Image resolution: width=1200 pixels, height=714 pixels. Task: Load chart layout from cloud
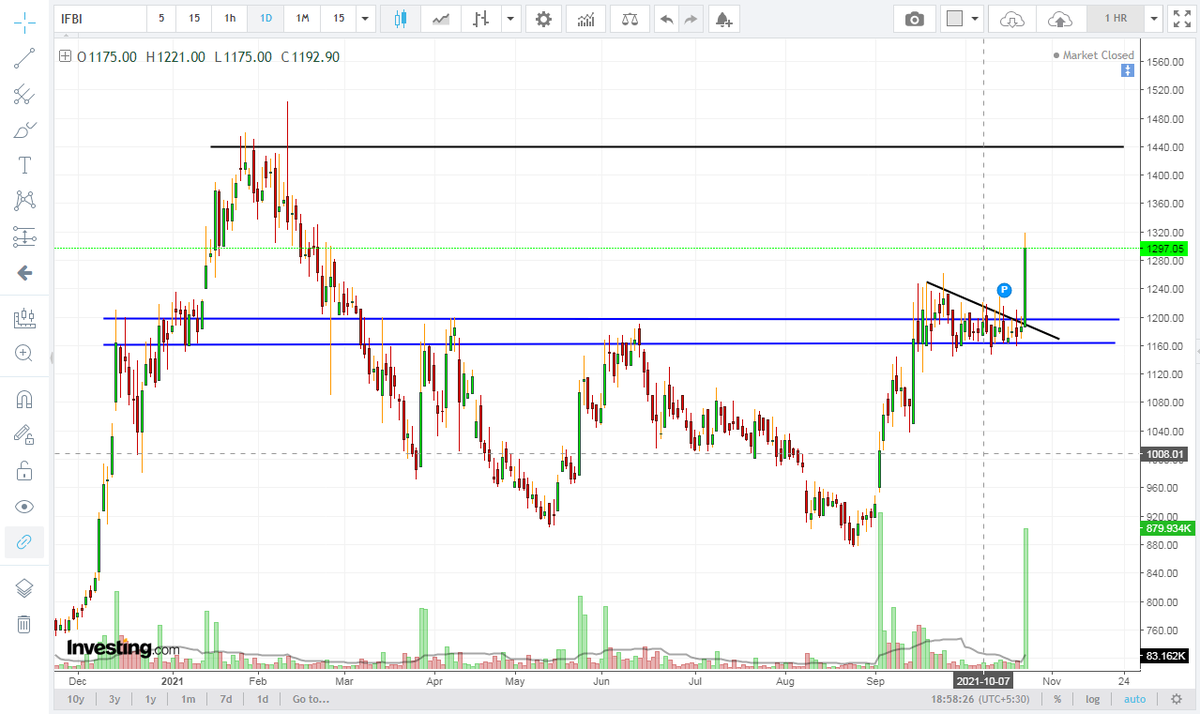(x=1012, y=18)
